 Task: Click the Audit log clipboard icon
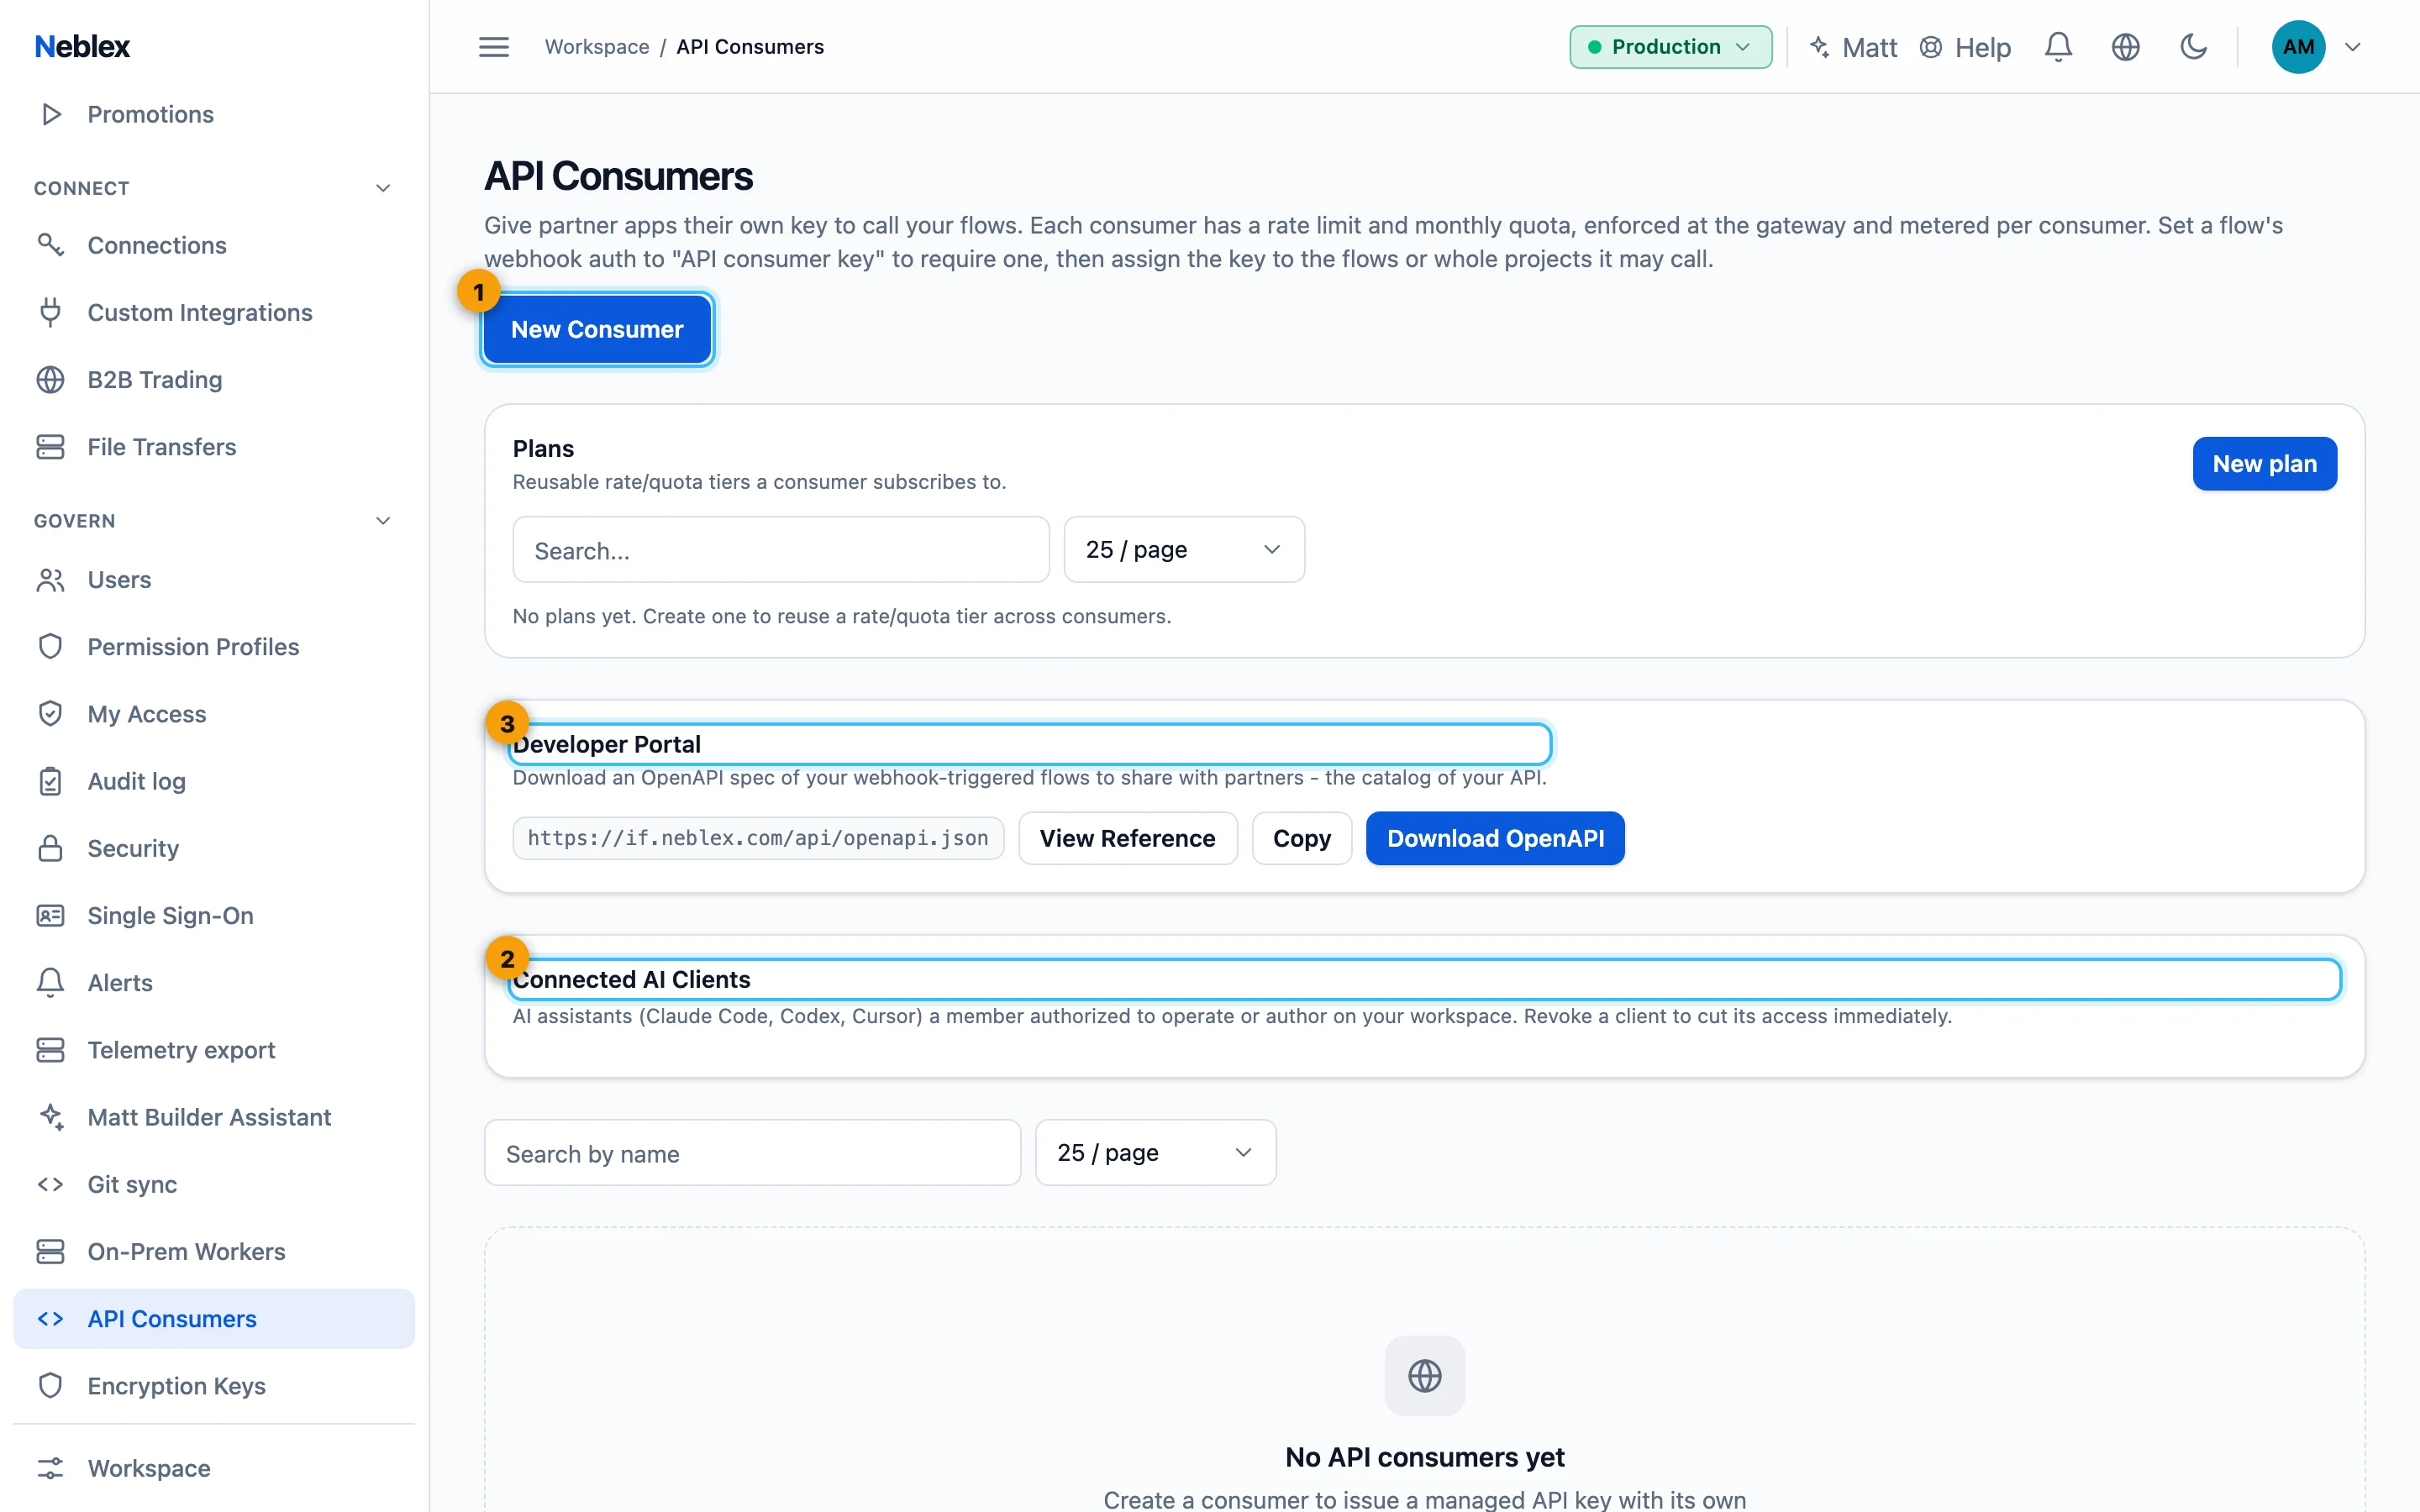pos(51,781)
